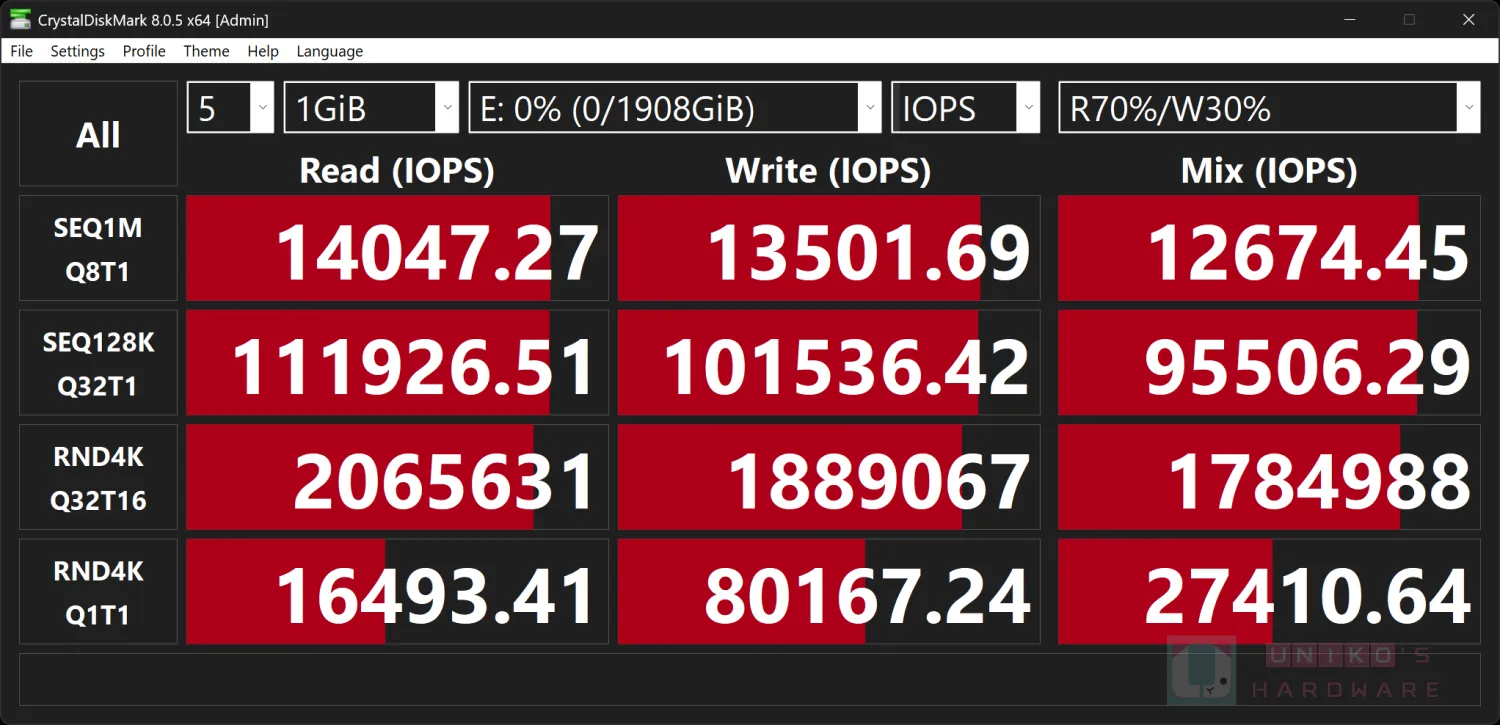This screenshot has height=725, width=1500.
Task: Open the Theme menu
Action: pyautogui.click(x=206, y=51)
